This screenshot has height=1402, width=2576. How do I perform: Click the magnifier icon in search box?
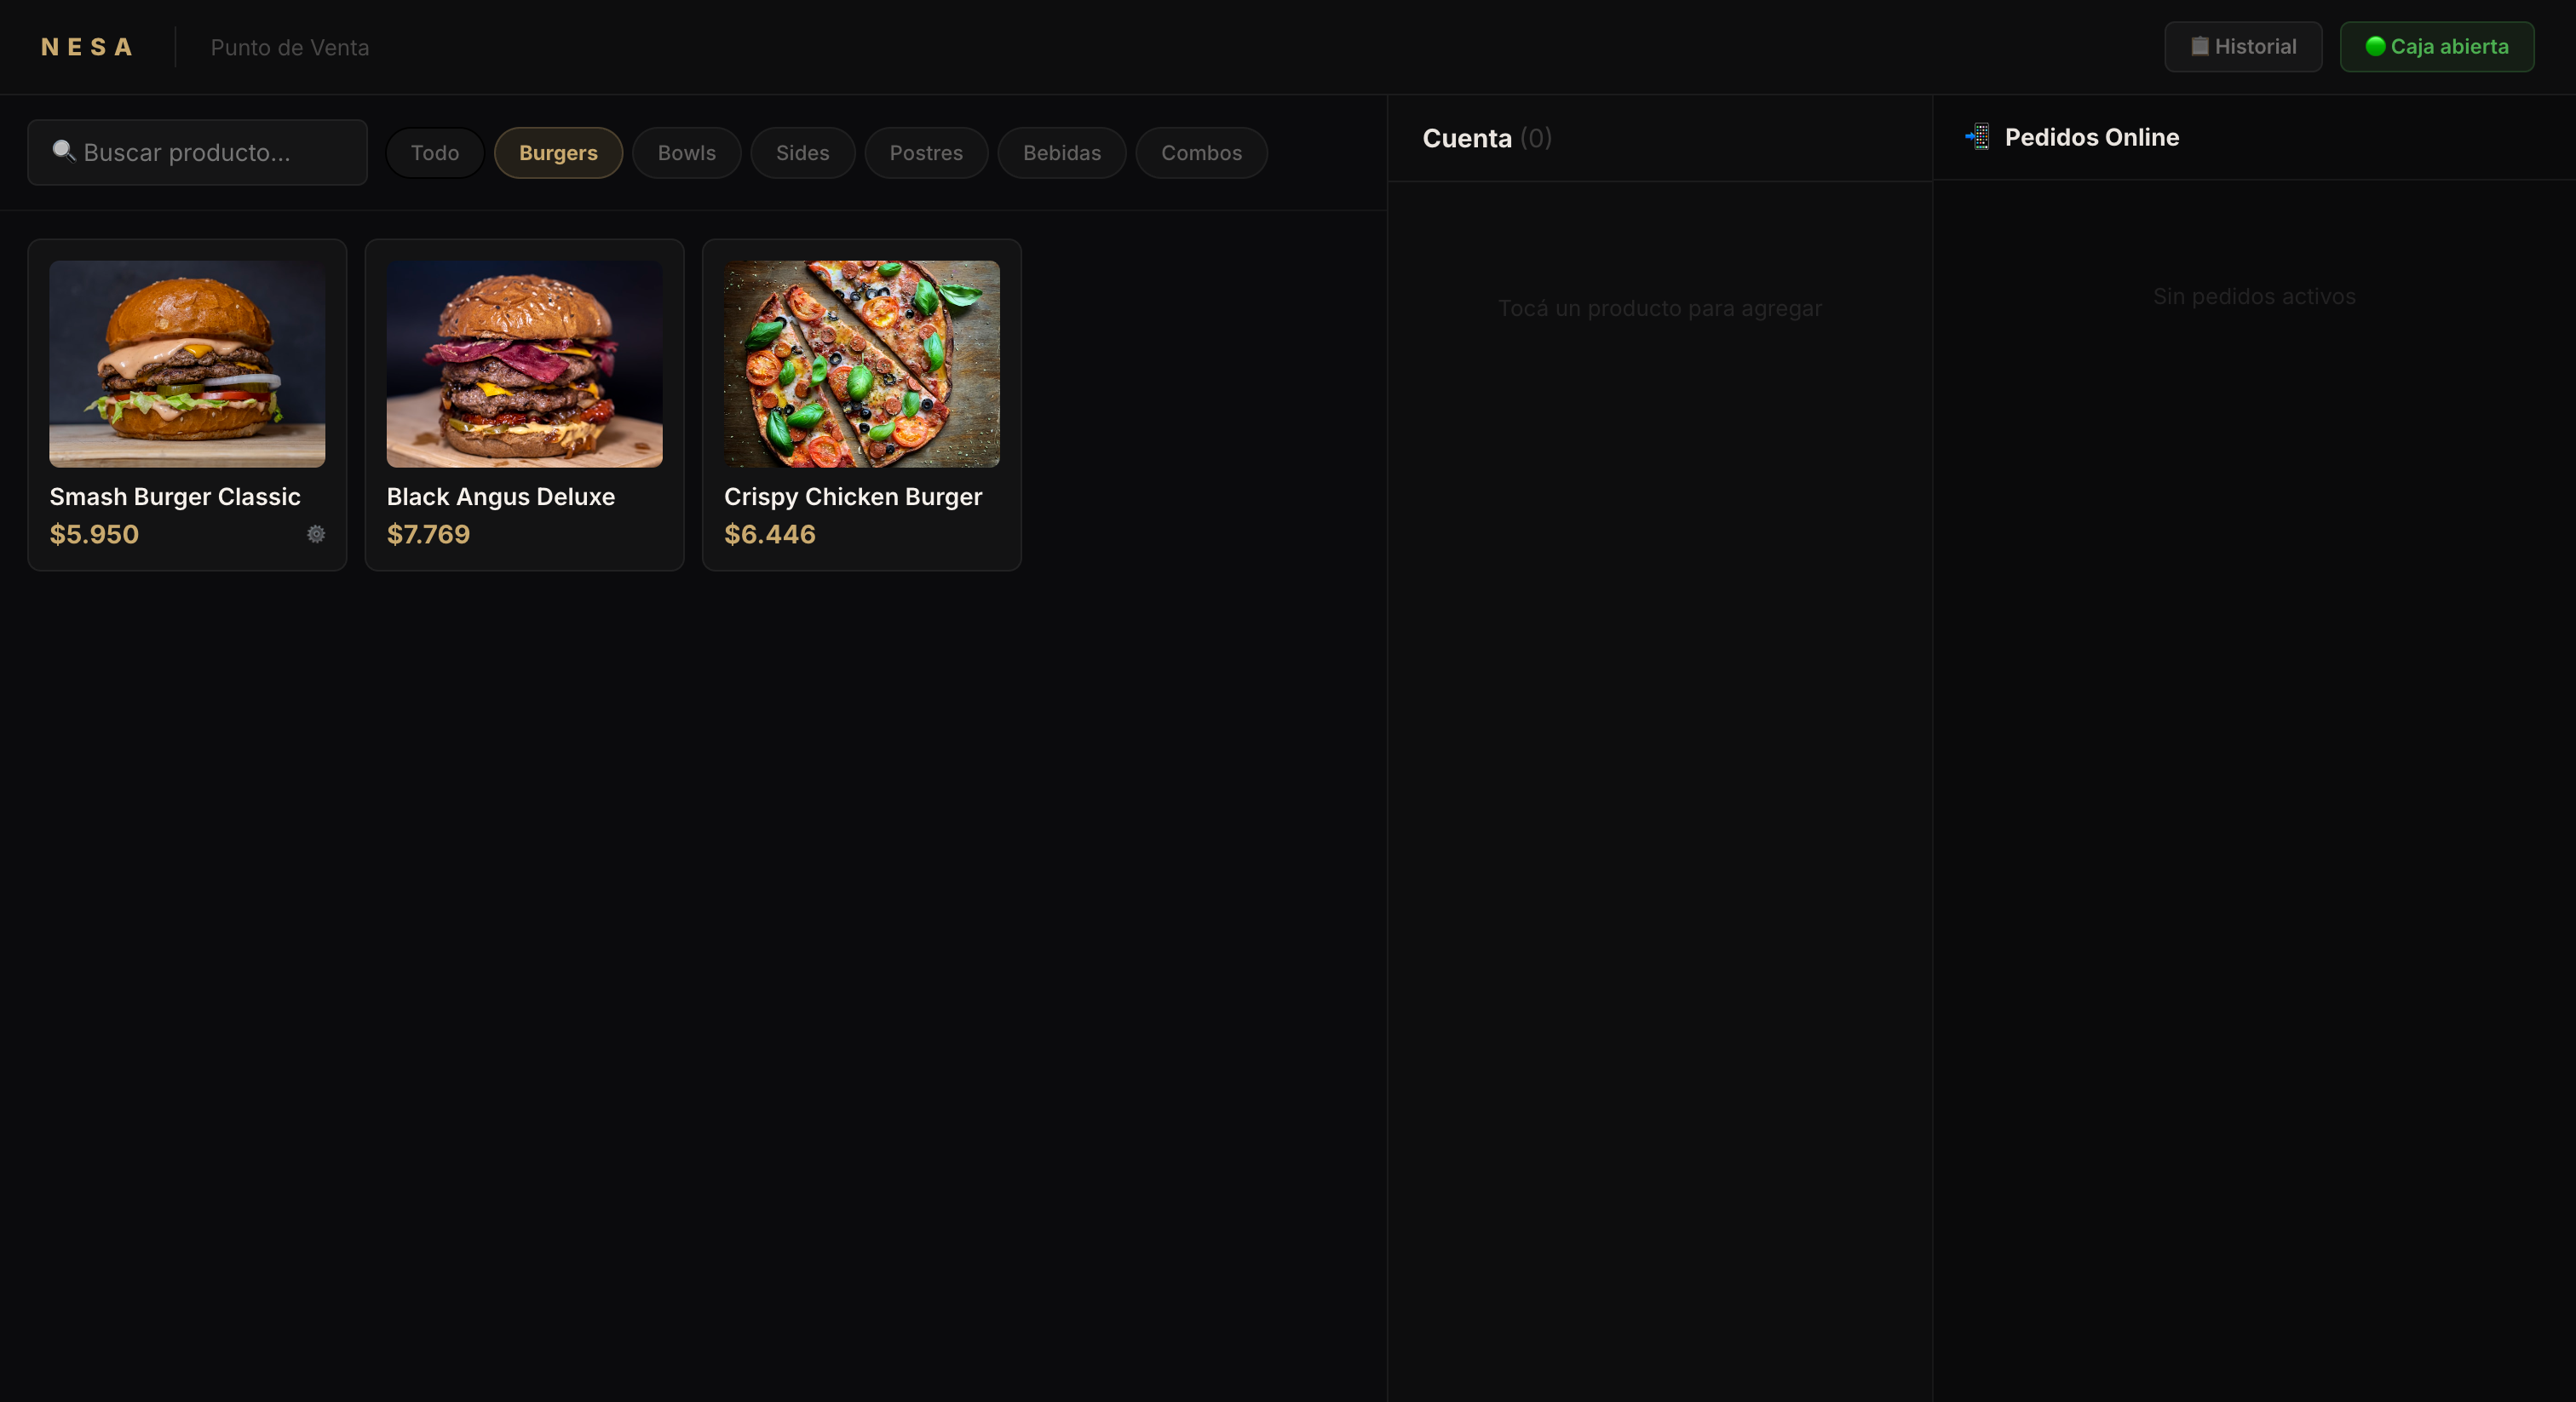click(x=64, y=151)
